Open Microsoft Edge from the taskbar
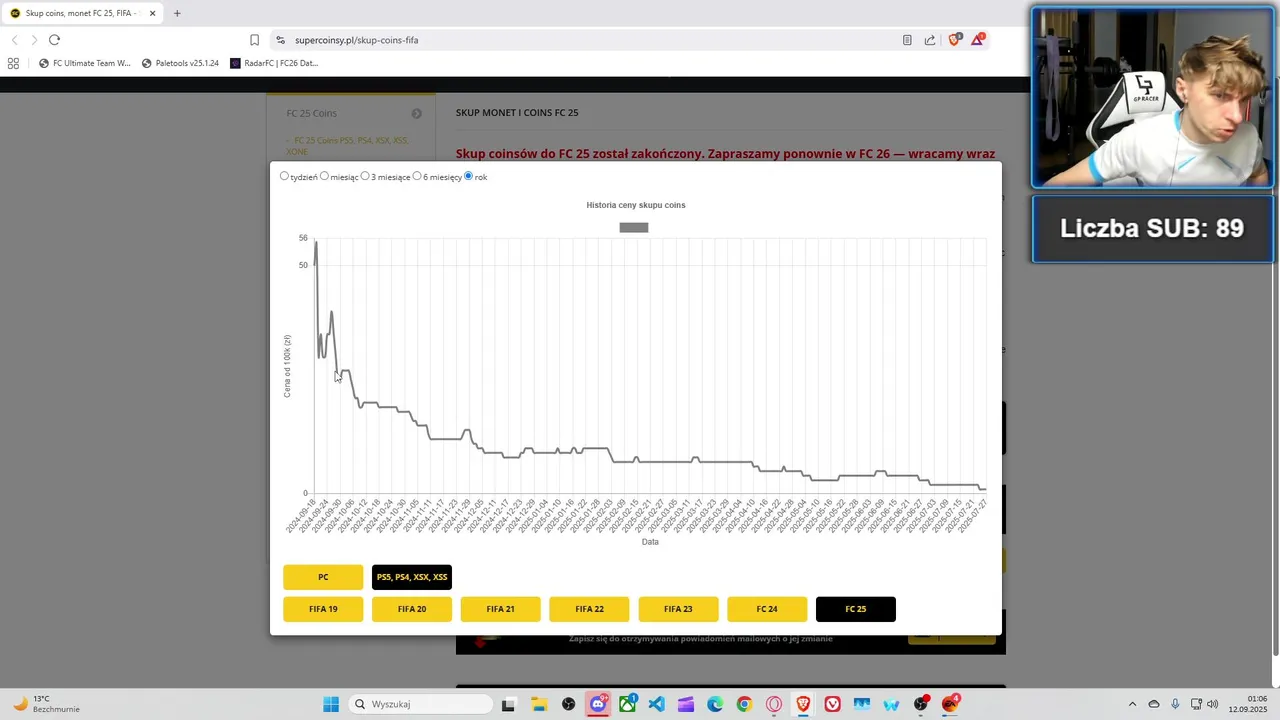Viewport: 1280px width, 720px height. click(x=715, y=704)
